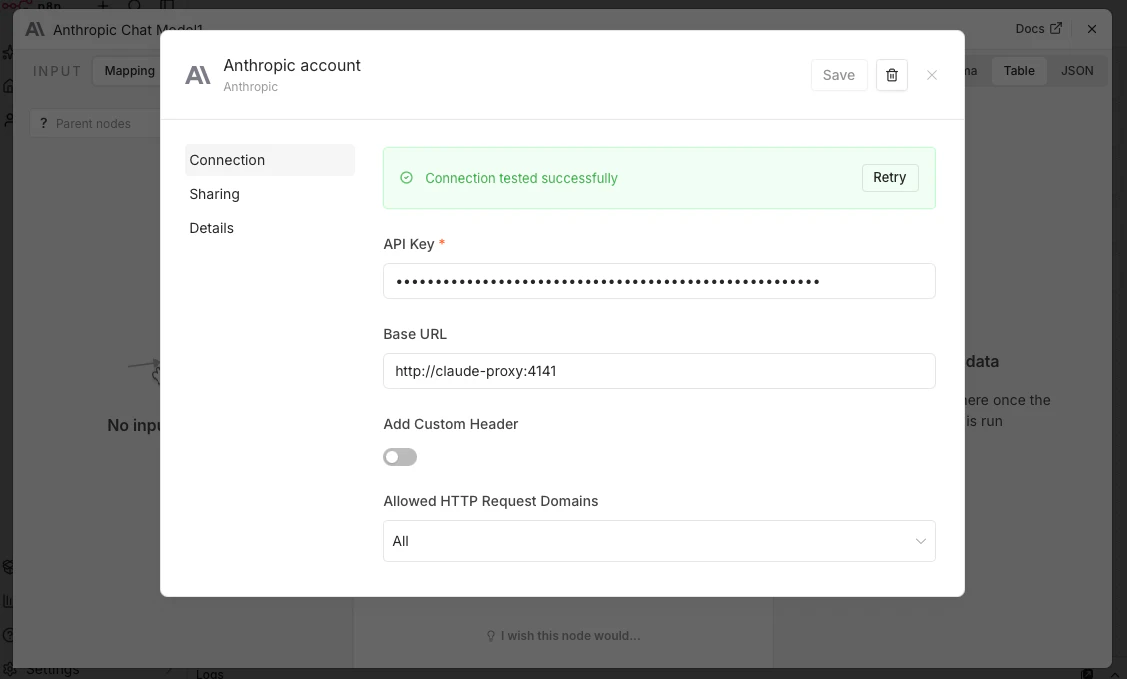Focus the API Key field
The image size is (1127, 679).
click(x=659, y=281)
